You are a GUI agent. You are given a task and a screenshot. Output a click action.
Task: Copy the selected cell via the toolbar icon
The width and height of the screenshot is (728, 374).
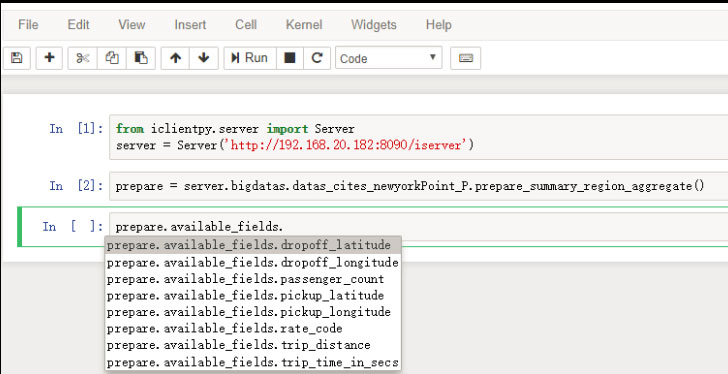point(112,58)
